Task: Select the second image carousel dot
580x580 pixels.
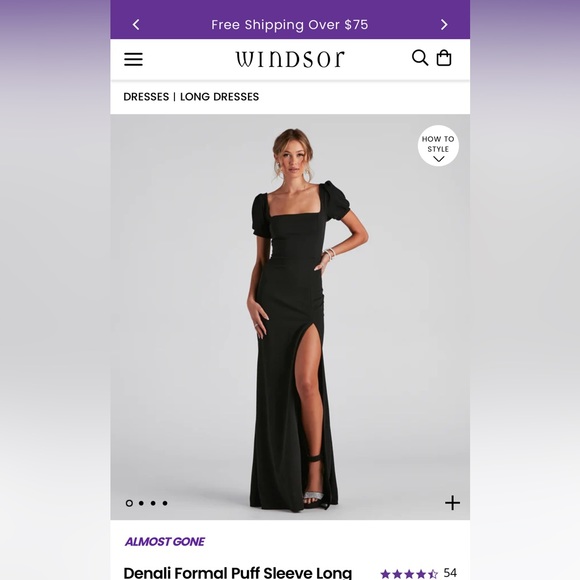Action: (141, 503)
